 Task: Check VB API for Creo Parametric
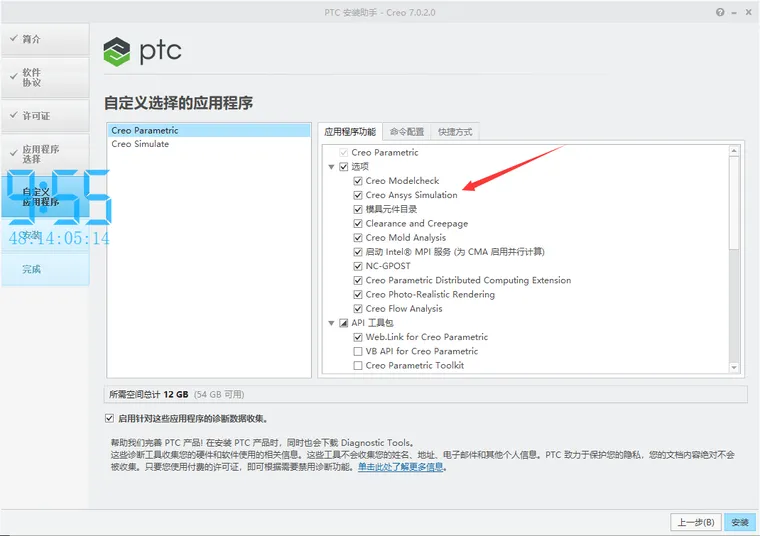(358, 351)
